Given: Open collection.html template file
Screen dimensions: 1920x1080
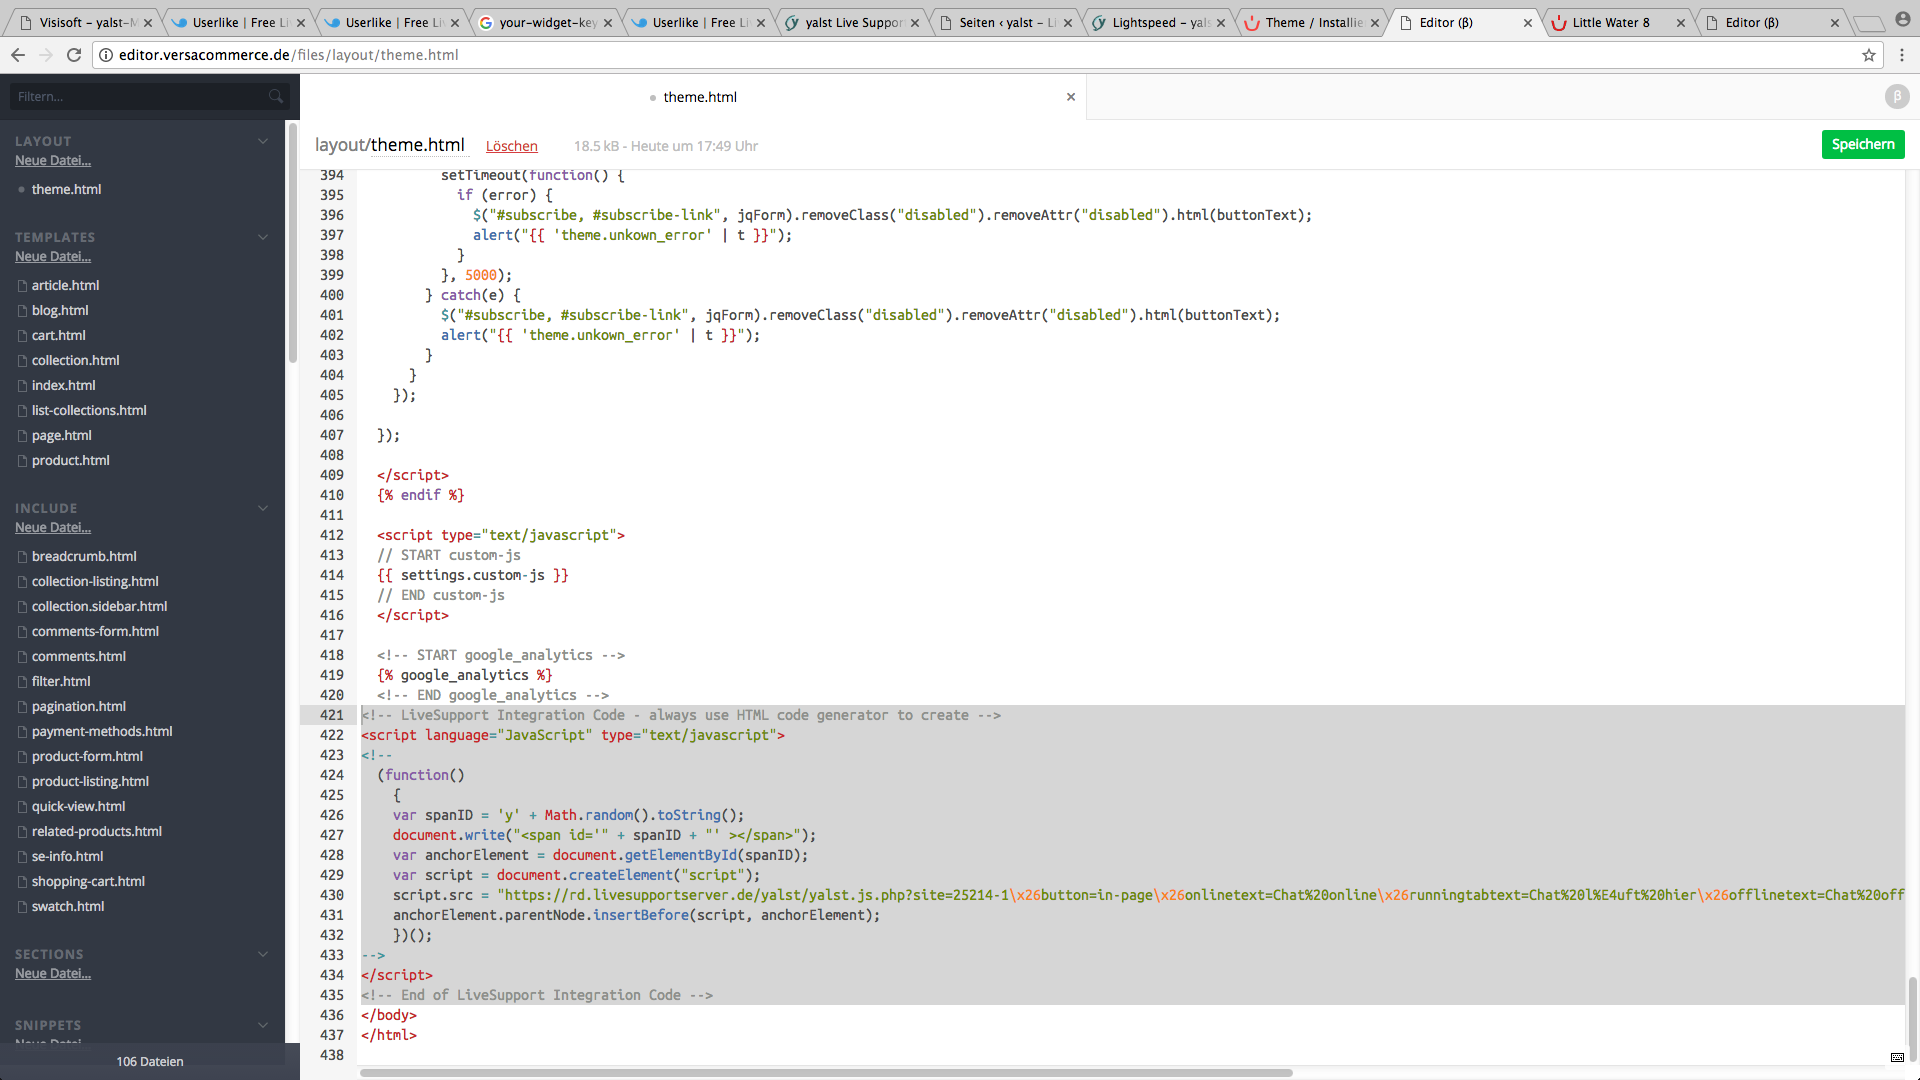Looking at the screenshot, I should tap(75, 361).
